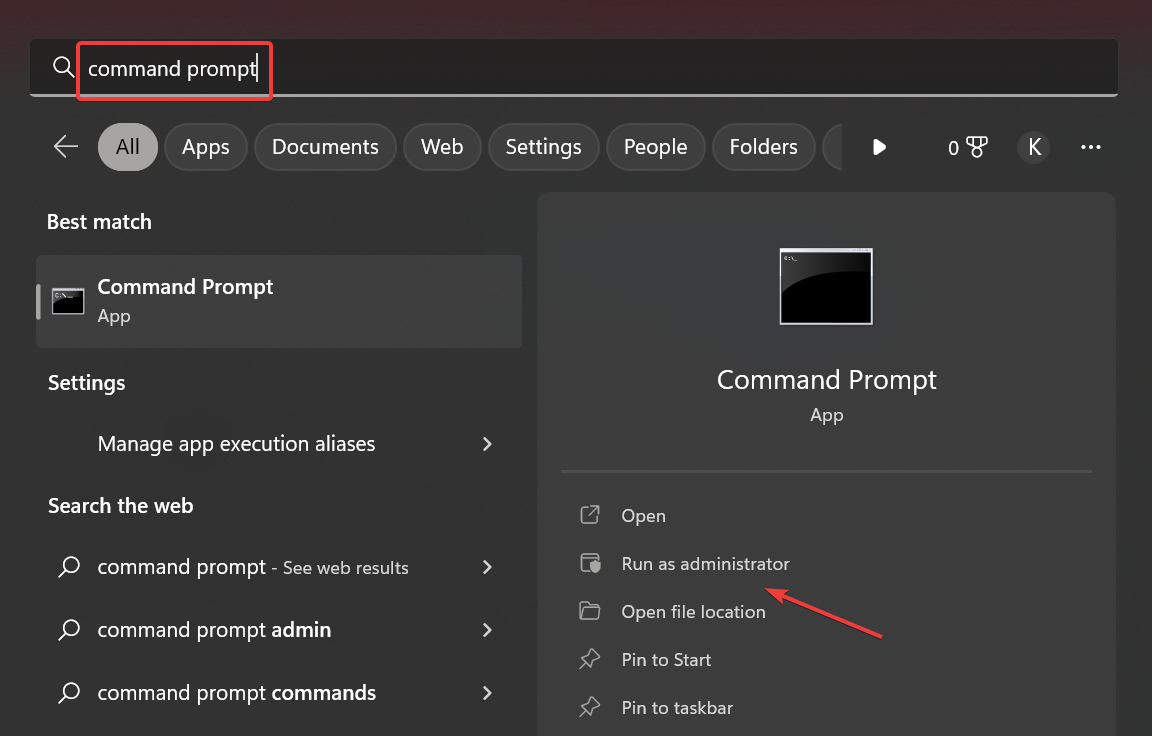Click the rewards trophy icon
The width and height of the screenshot is (1152, 736).
coord(976,147)
